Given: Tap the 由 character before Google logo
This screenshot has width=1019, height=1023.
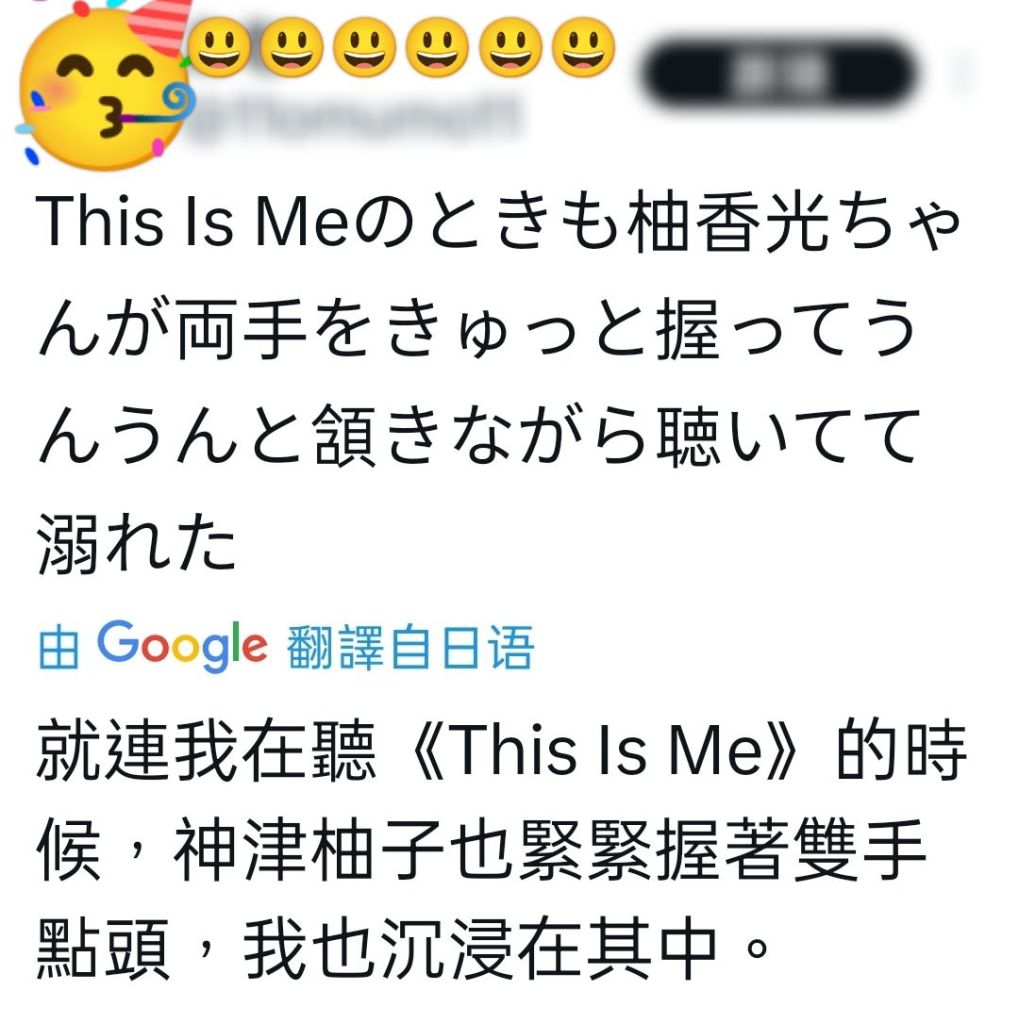Looking at the screenshot, I should [59, 649].
